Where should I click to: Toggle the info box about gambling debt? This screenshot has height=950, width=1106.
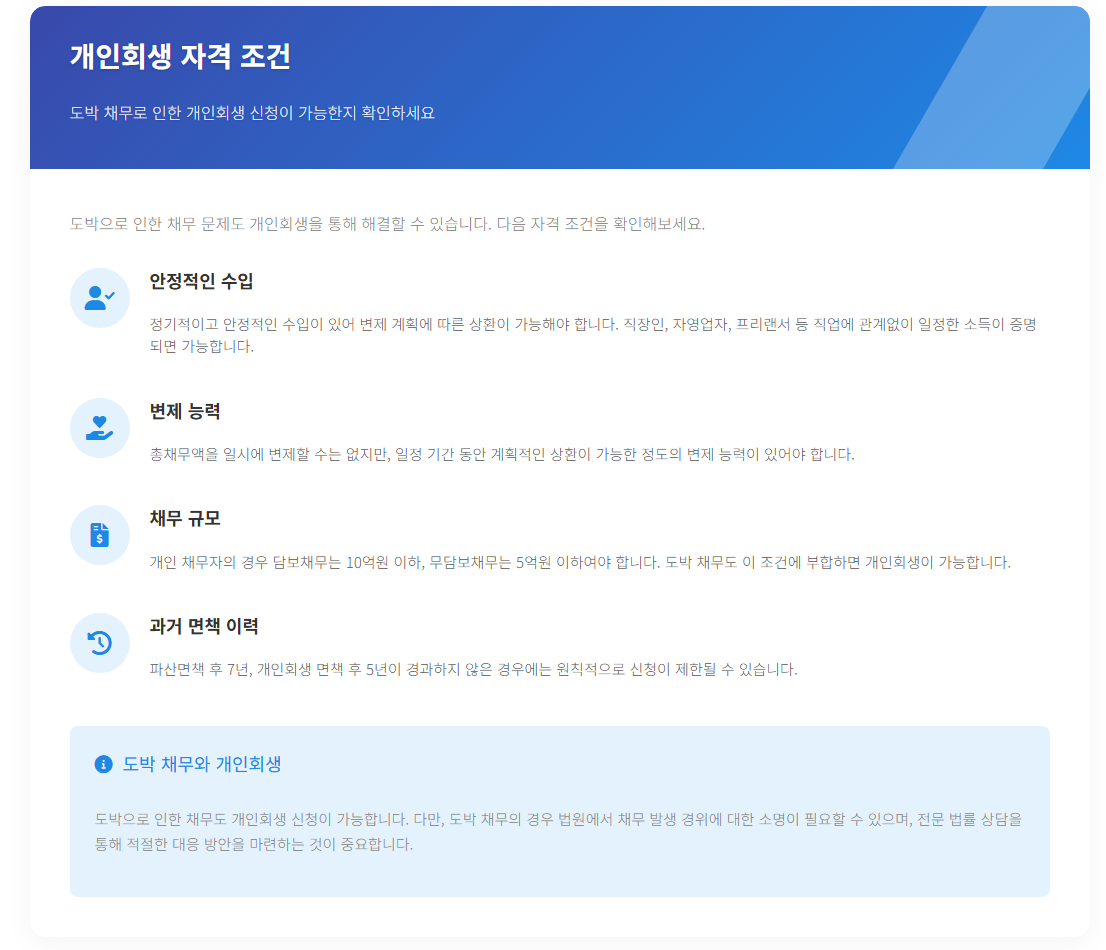click(x=559, y=810)
